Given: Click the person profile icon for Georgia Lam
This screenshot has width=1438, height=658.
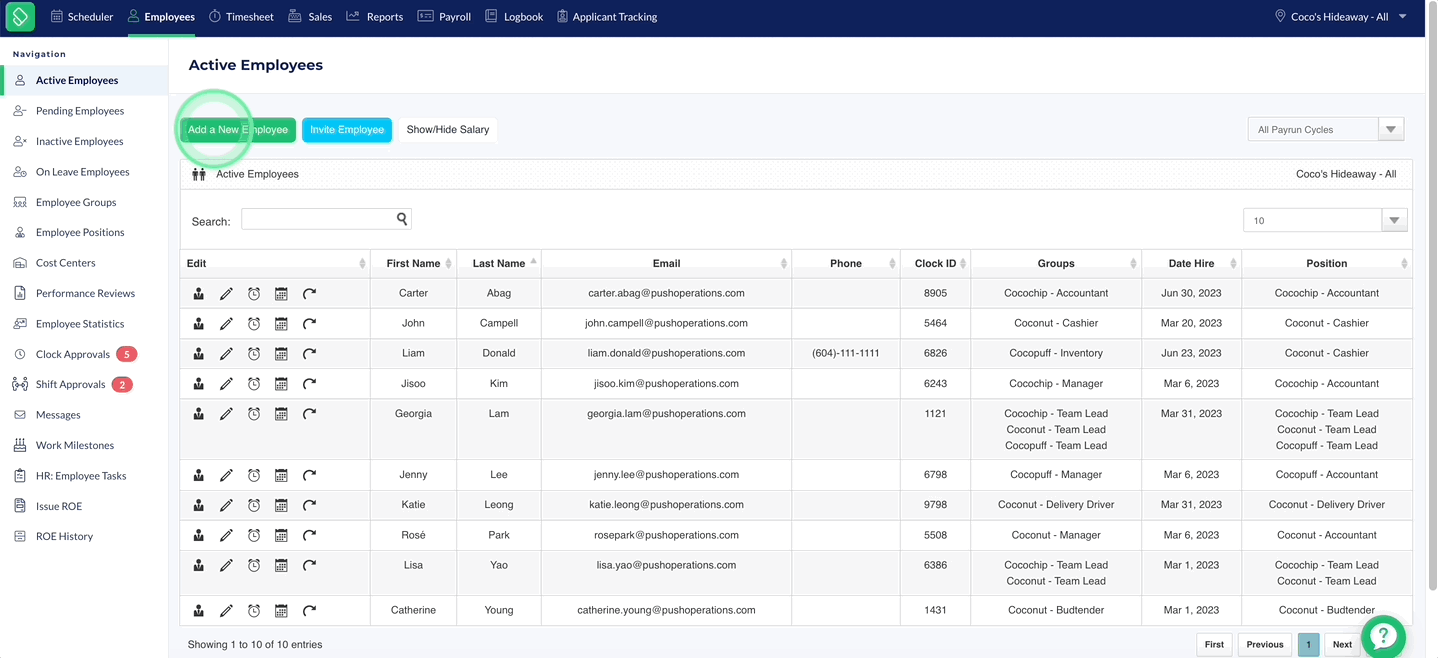Looking at the screenshot, I should 199,414.
